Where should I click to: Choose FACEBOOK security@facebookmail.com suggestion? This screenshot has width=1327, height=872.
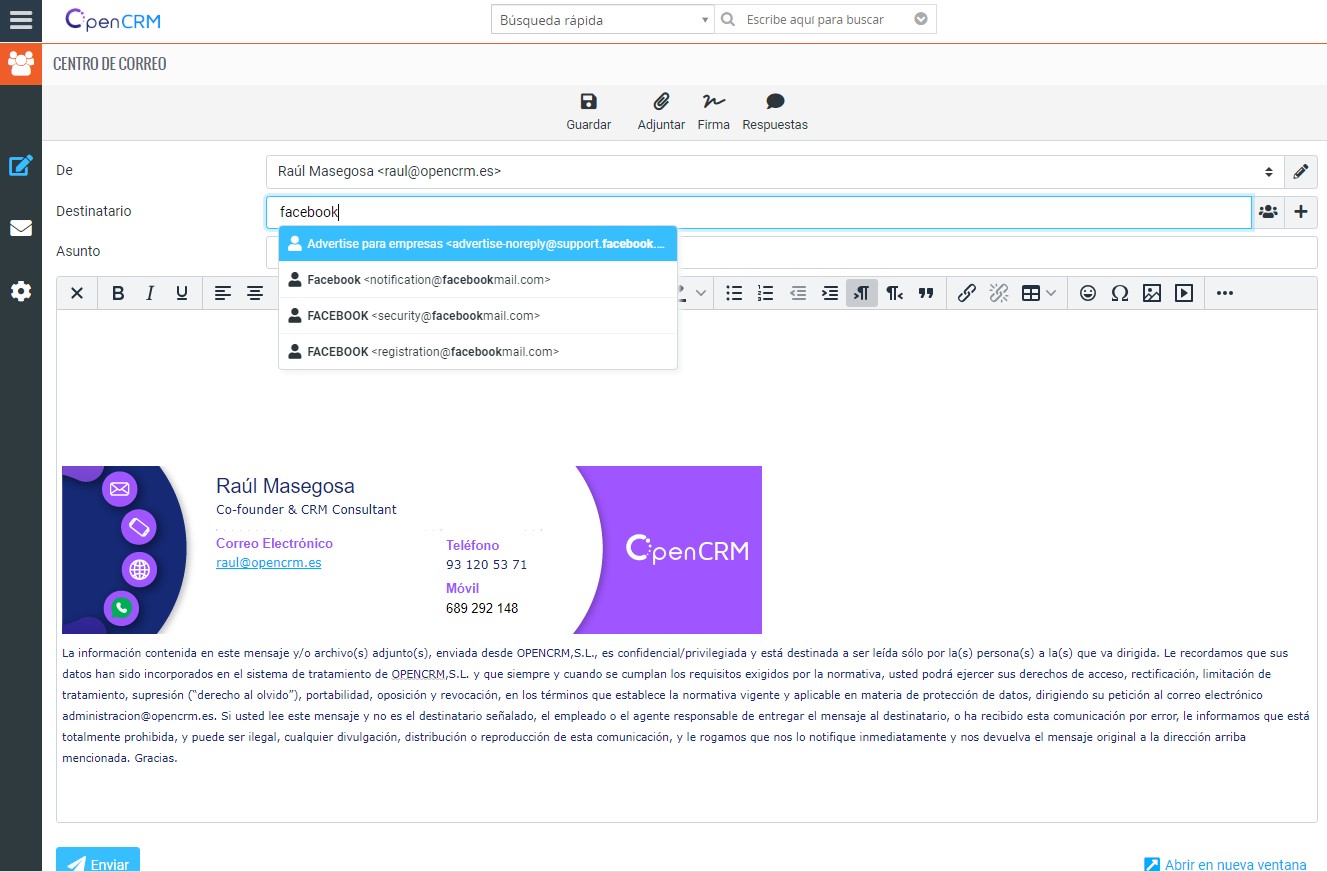tap(478, 316)
